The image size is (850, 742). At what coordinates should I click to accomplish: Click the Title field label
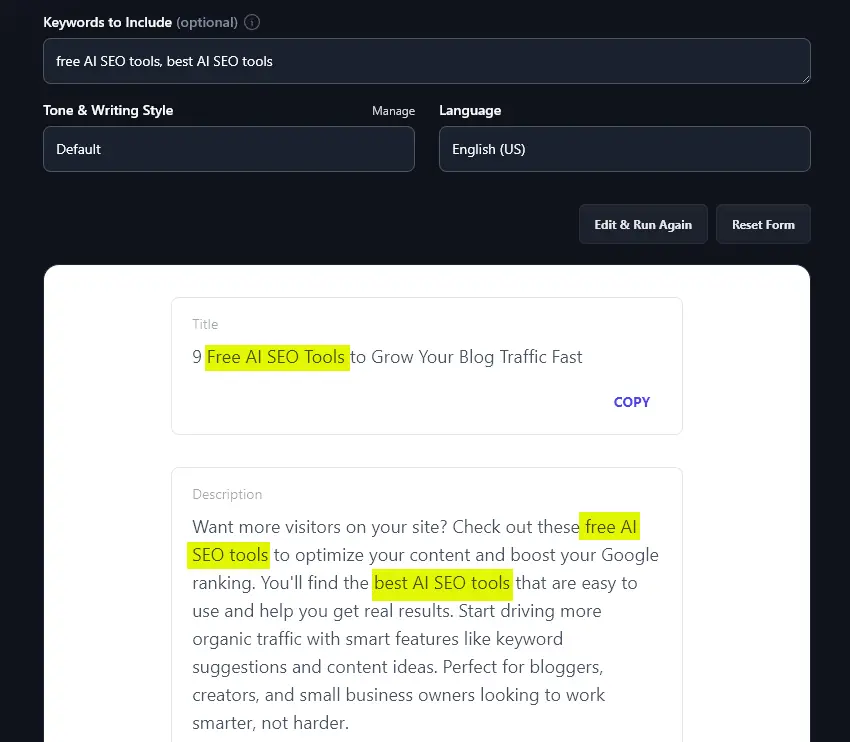pyautogui.click(x=205, y=324)
